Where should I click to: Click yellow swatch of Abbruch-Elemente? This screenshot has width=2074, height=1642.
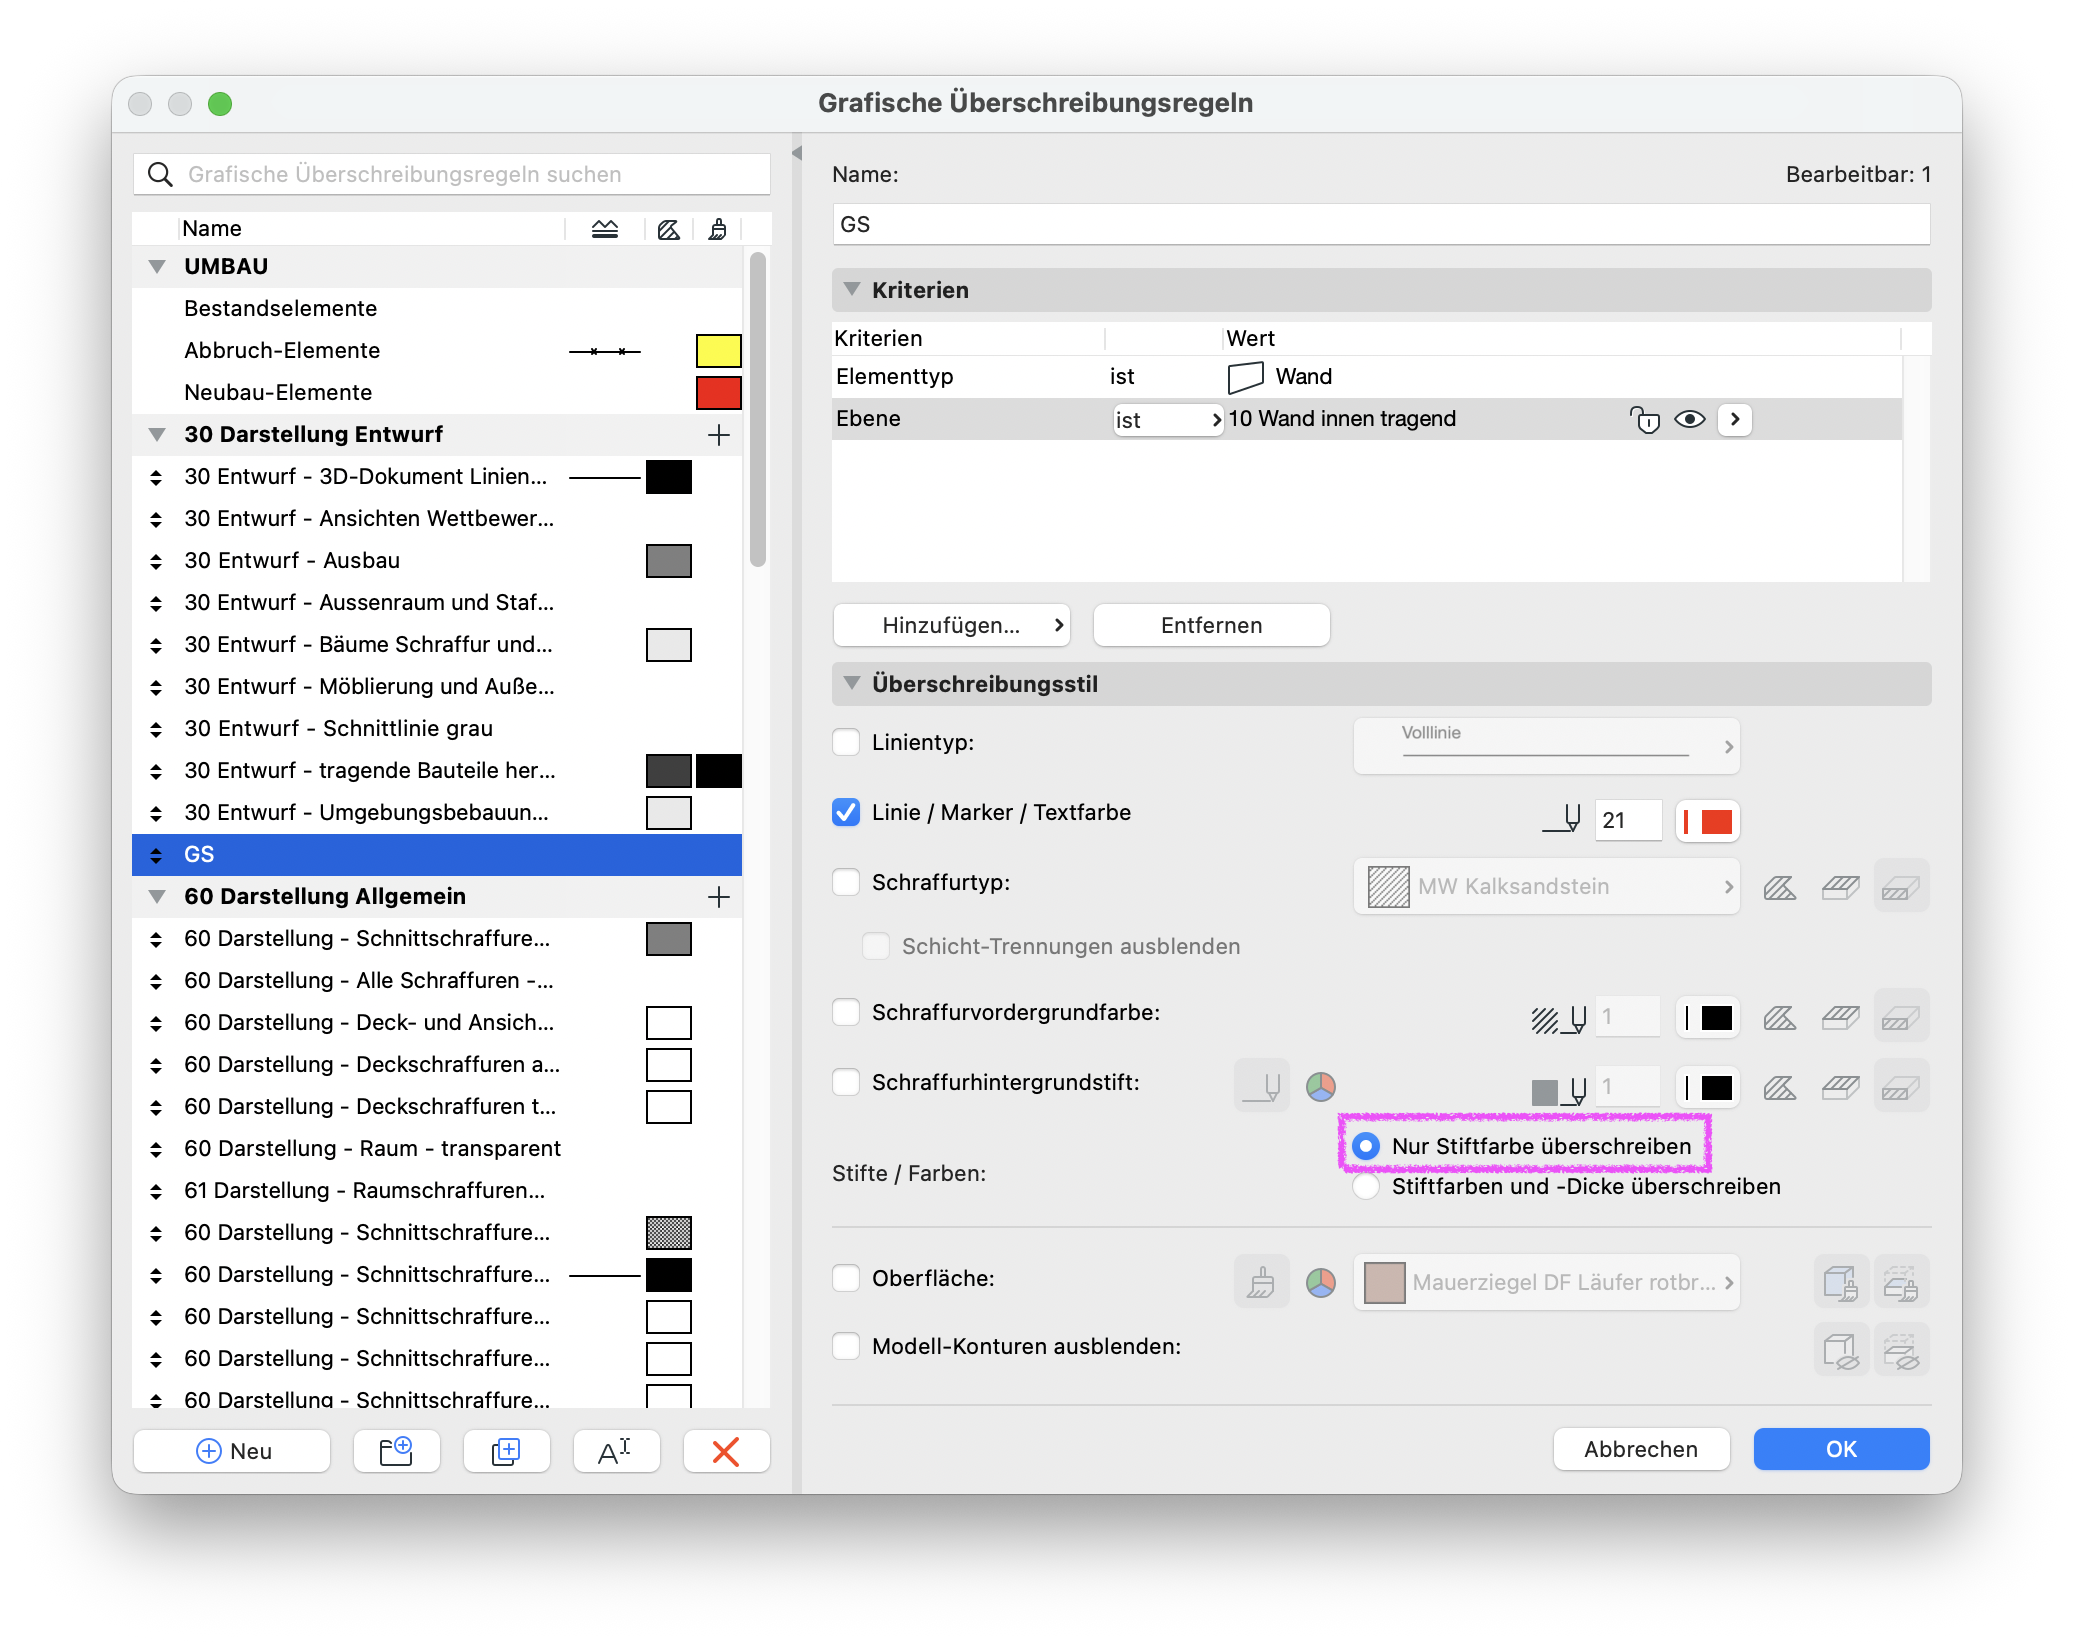[x=718, y=351]
